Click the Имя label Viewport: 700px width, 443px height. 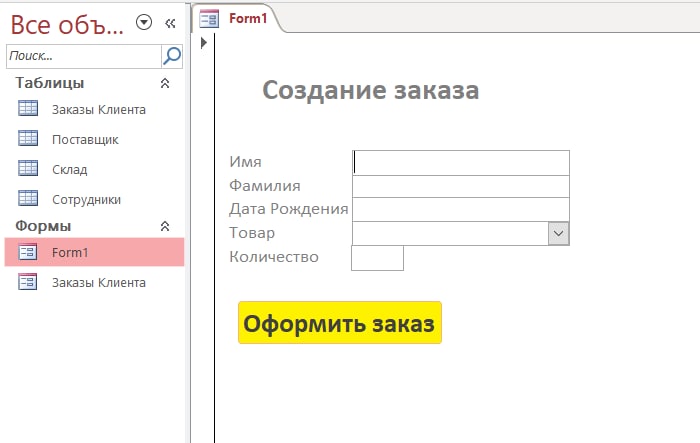246,162
